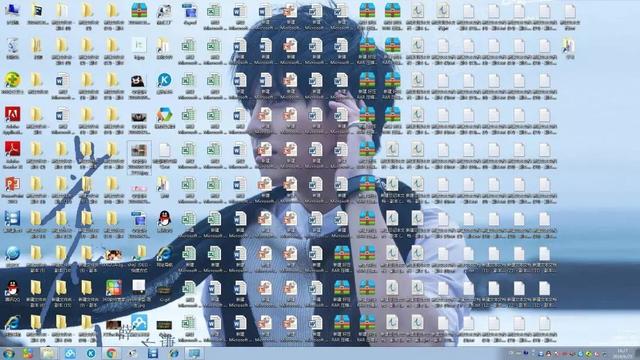Open the blue K music player in taskbar
Viewport: 640px width, 360px height.
pyautogui.click(x=91, y=353)
